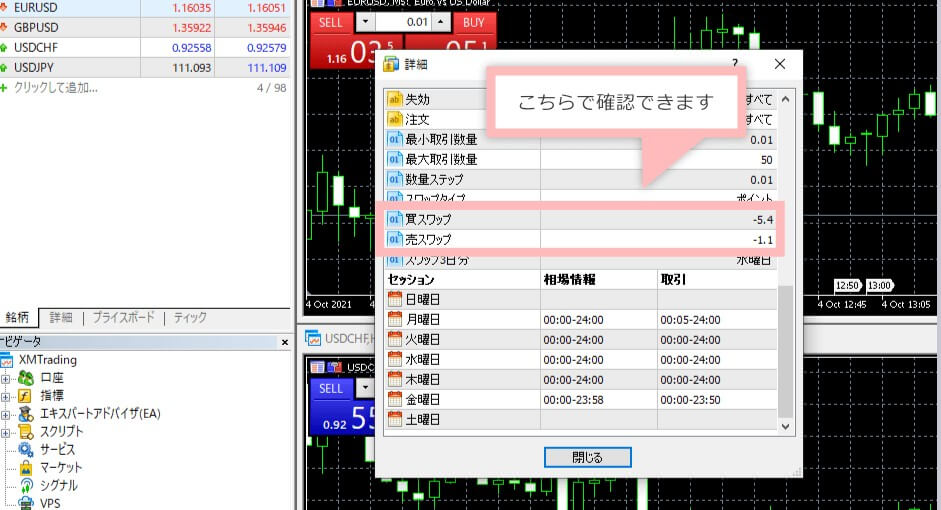The height and width of the screenshot is (510, 941).
Task: Open the マーケット shopping bag icon
Action: tap(25, 467)
